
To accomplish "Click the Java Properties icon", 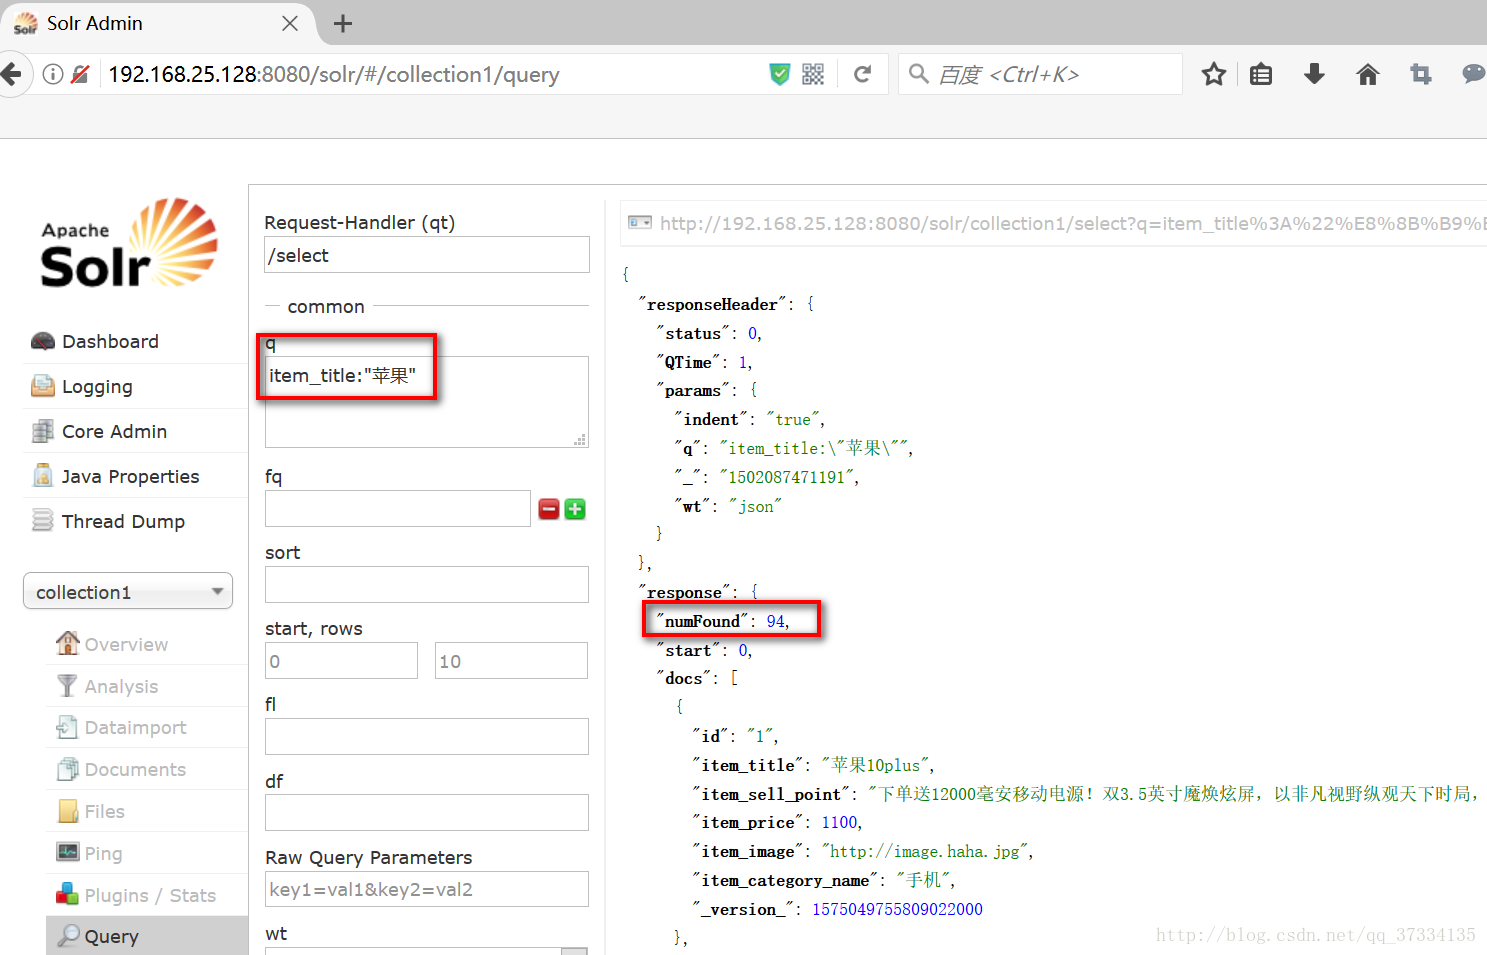I will (43, 476).
